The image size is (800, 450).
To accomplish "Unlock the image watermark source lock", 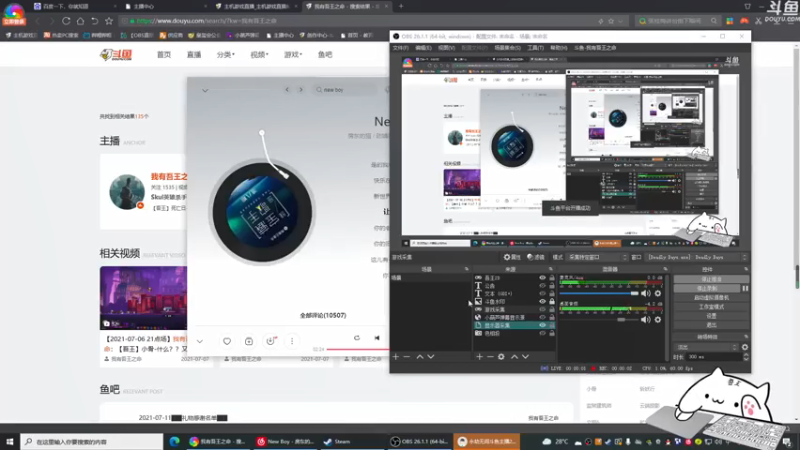I will 552,302.
